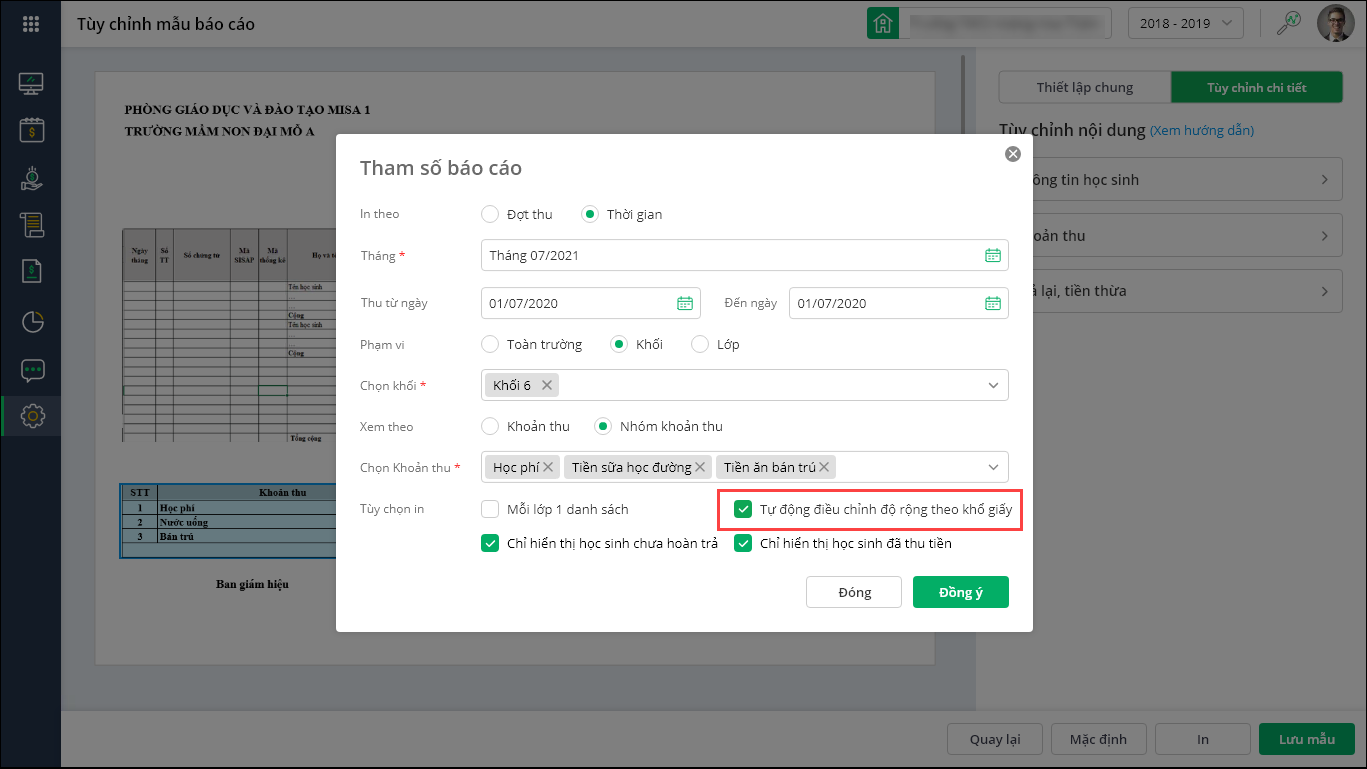This screenshot has height=769, width=1367.
Task: Uncheck Tự động điều chỉnh độ rộng
Action: (x=743, y=509)
